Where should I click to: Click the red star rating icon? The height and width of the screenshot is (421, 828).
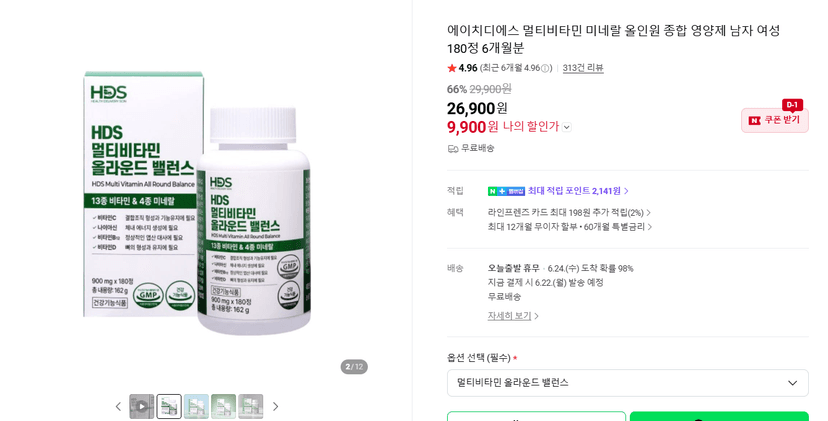[x=451, y=68]
